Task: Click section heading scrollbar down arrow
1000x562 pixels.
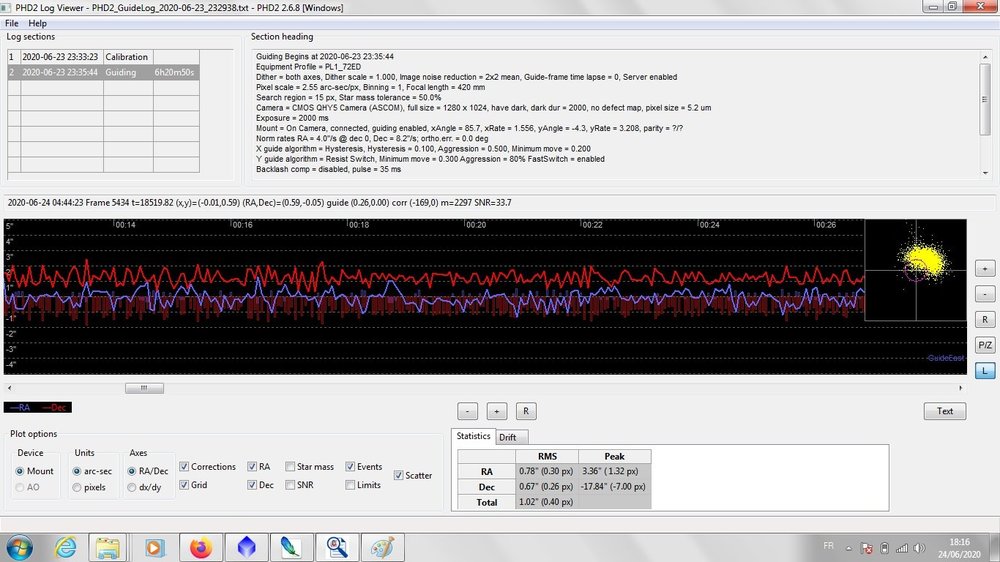Action: click(x=985, y=173)
